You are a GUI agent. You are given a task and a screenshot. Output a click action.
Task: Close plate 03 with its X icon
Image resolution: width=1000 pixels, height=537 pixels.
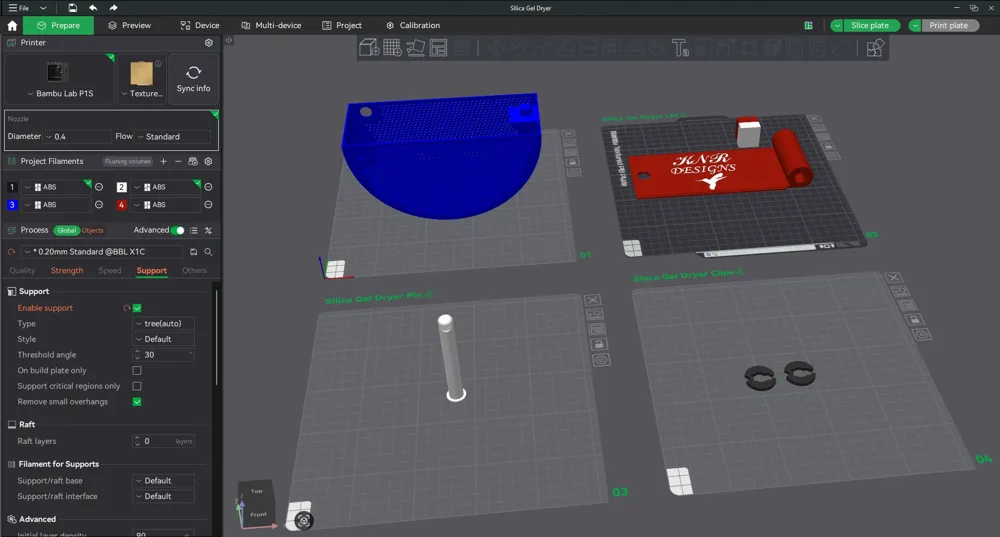coord(592,300)
